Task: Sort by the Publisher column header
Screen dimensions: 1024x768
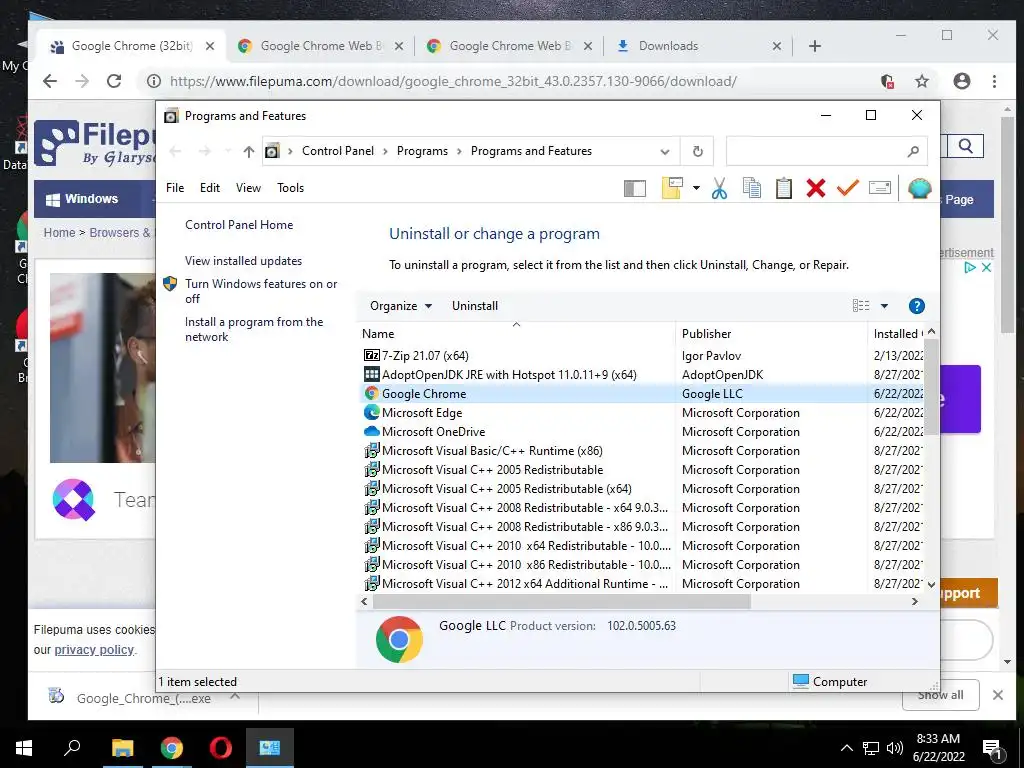Action: tap(771, 334)
